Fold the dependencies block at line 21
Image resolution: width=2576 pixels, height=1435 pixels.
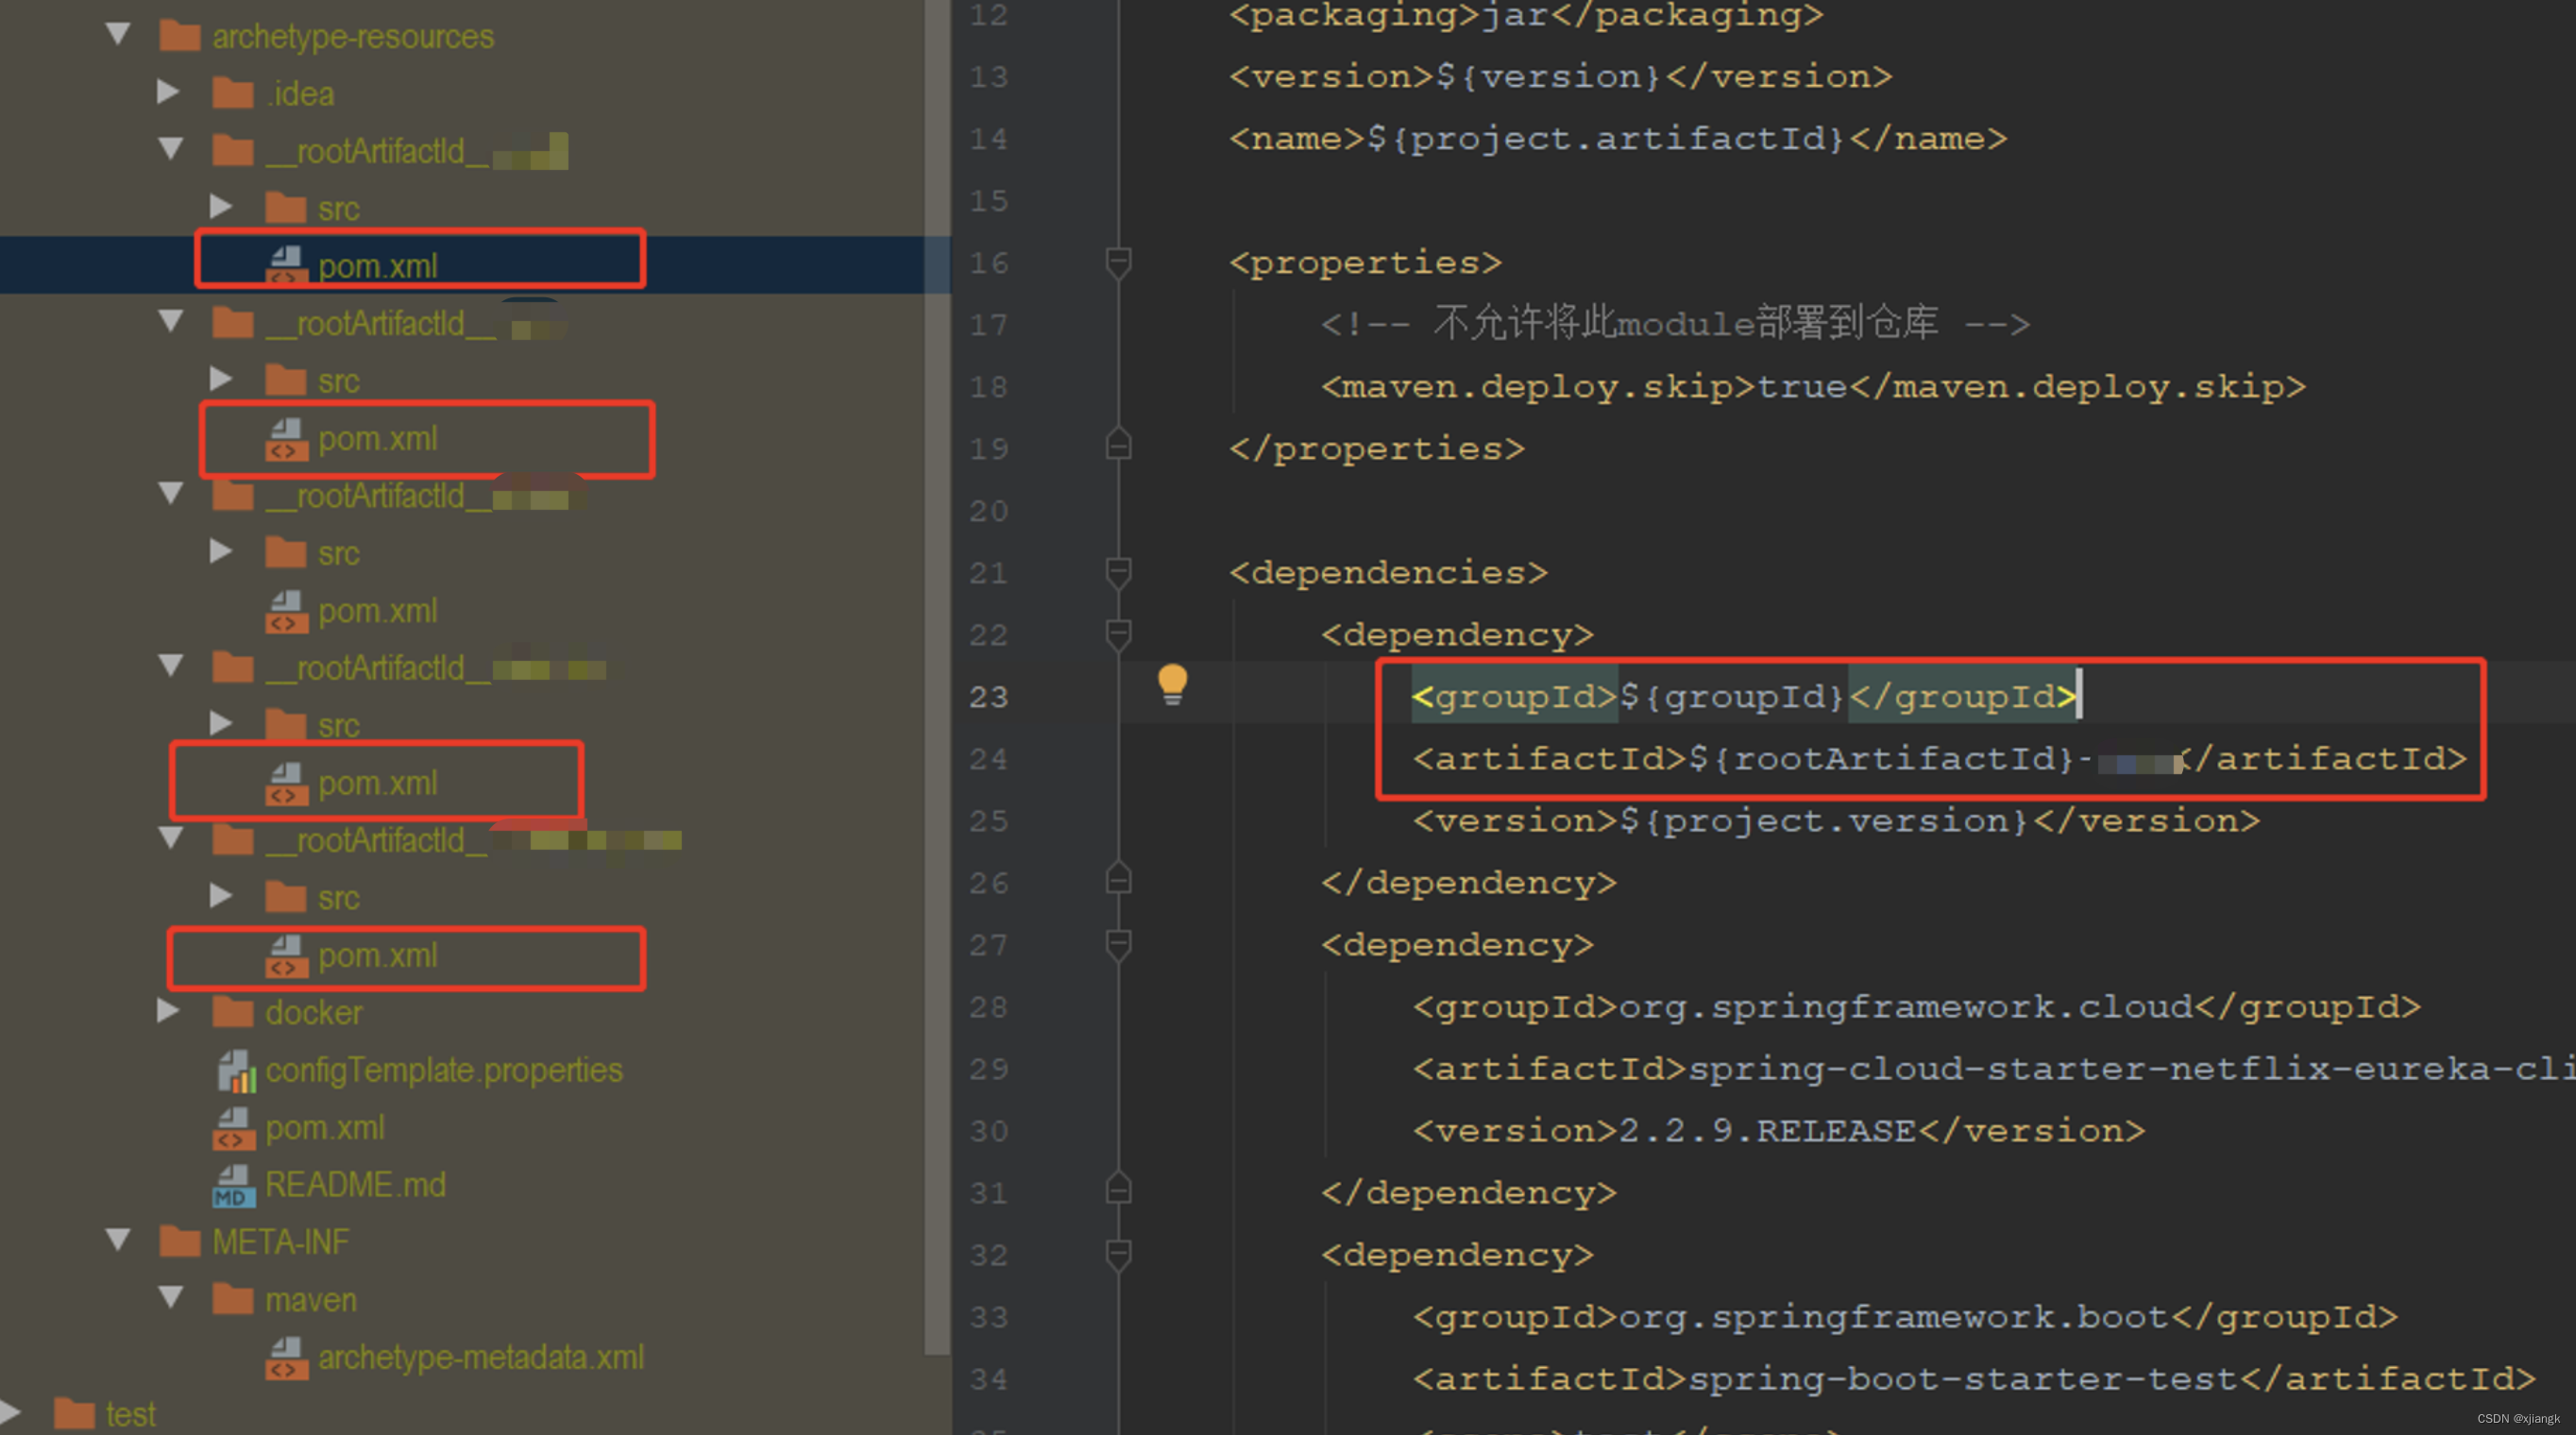point(1118,573)
